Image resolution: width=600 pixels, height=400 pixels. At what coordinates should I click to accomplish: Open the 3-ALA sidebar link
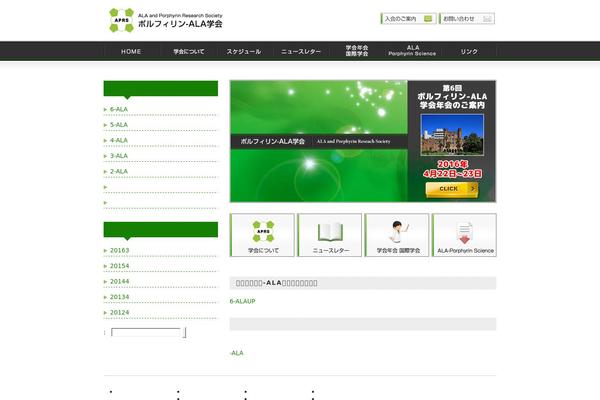119,156
